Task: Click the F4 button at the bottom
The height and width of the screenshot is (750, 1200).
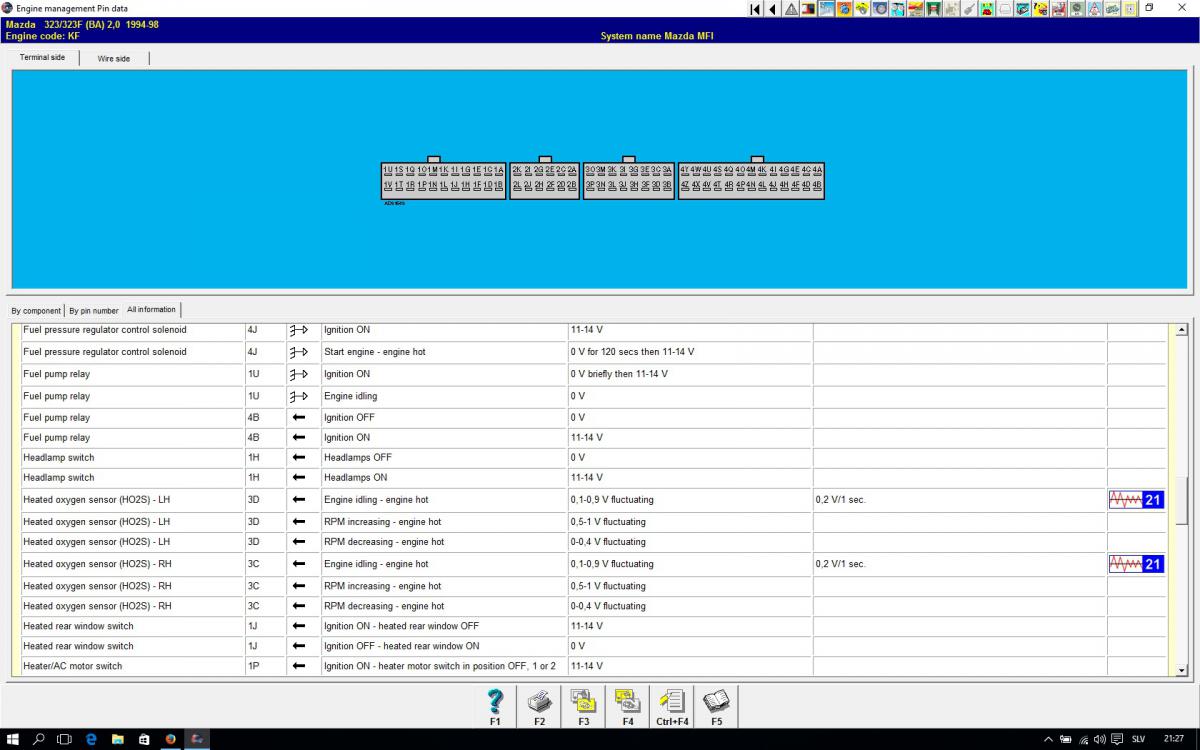Action: [627, 706]
